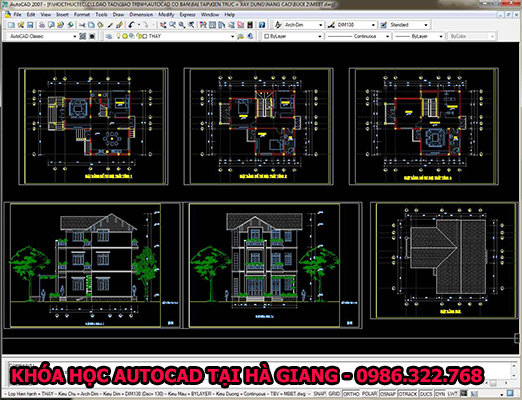Toggle ORTHO mode in status bar
The image size is (522, 400).
pos(351,394)
